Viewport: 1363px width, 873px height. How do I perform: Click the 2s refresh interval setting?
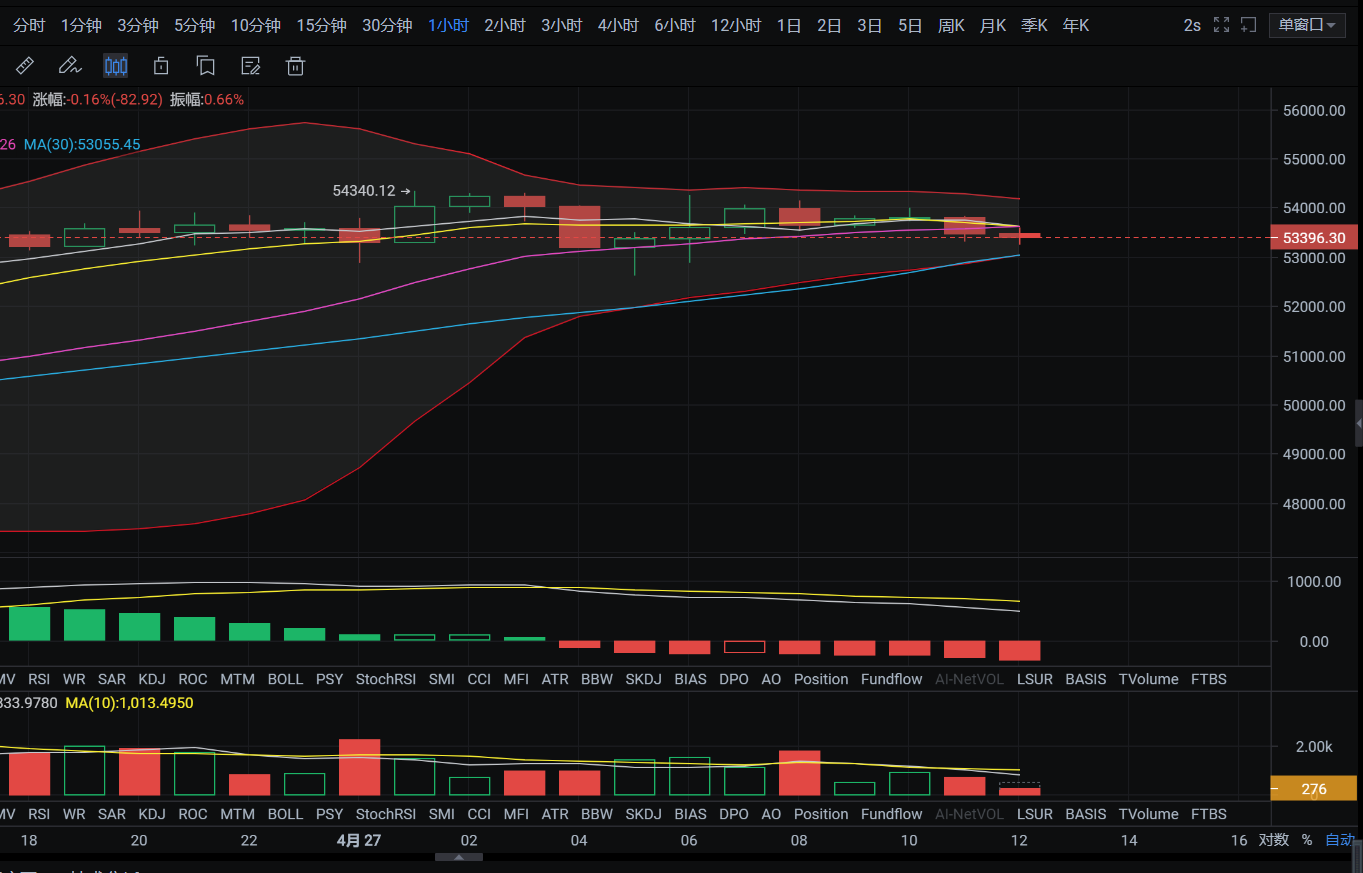tap(1192, 25)
